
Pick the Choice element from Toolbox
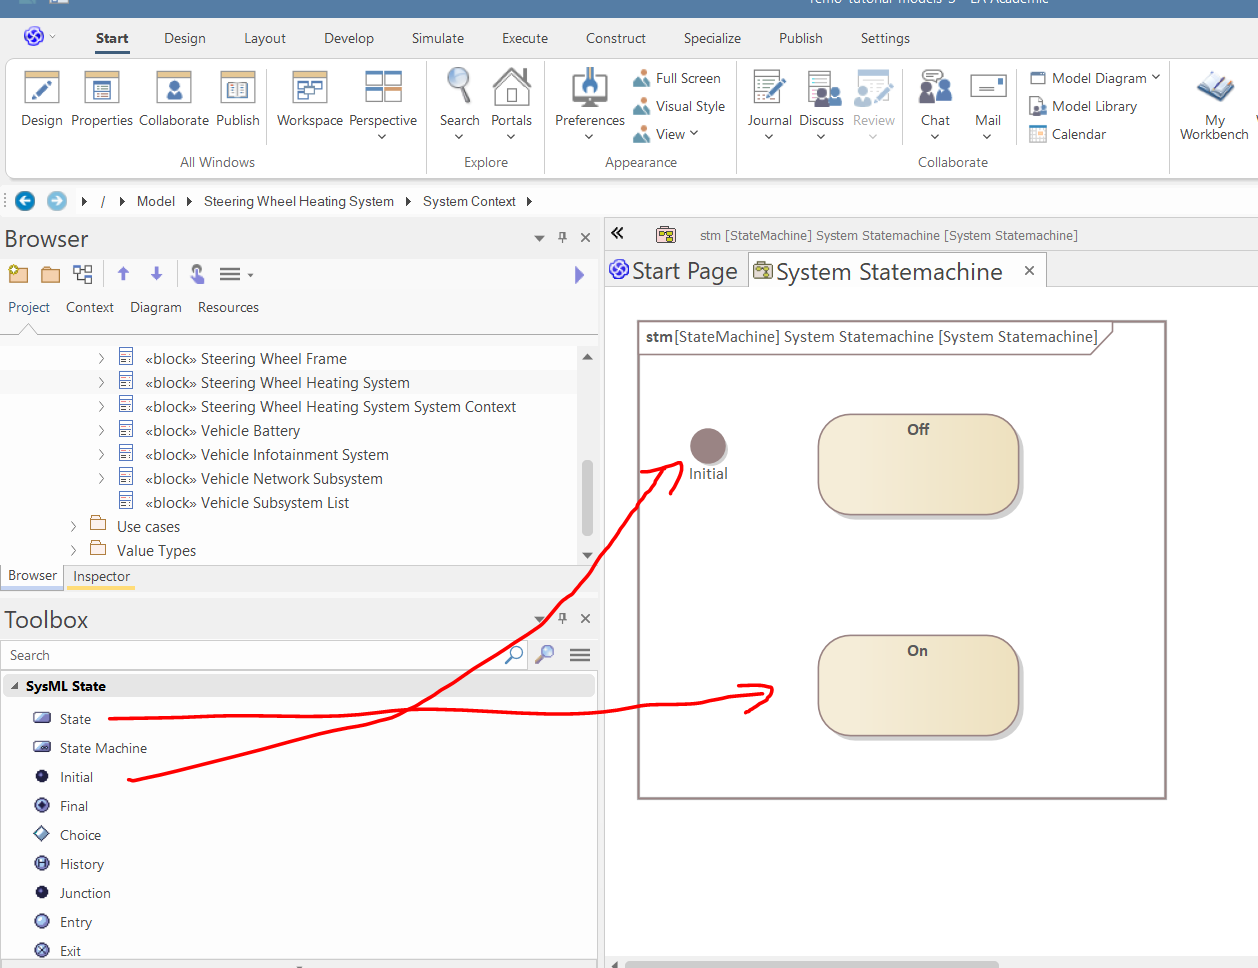pos(79,835)
